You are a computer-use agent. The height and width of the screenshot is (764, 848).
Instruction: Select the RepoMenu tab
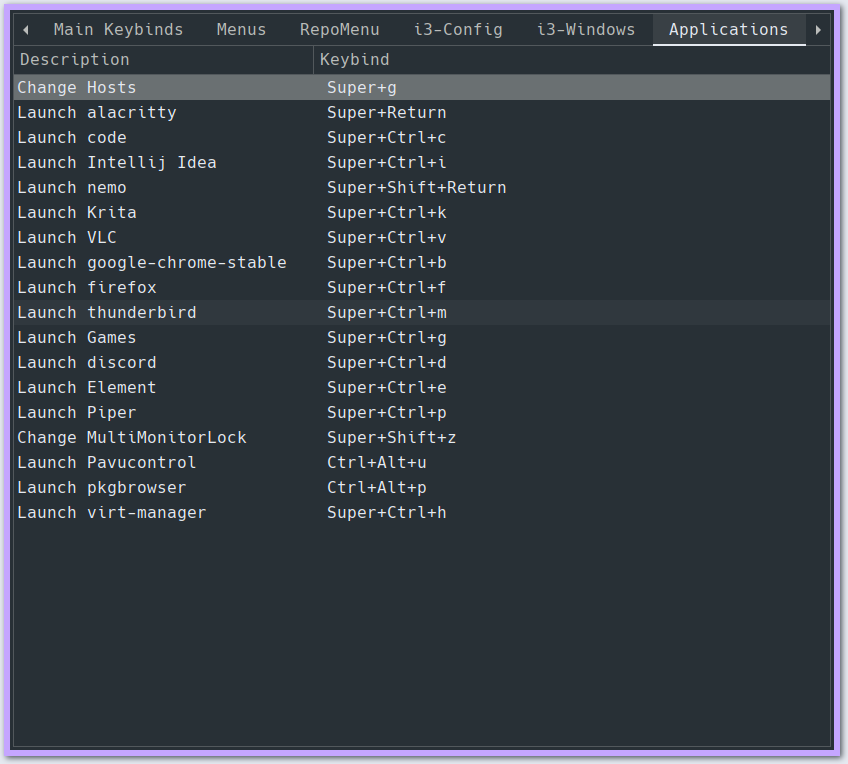tap(339, 29)
